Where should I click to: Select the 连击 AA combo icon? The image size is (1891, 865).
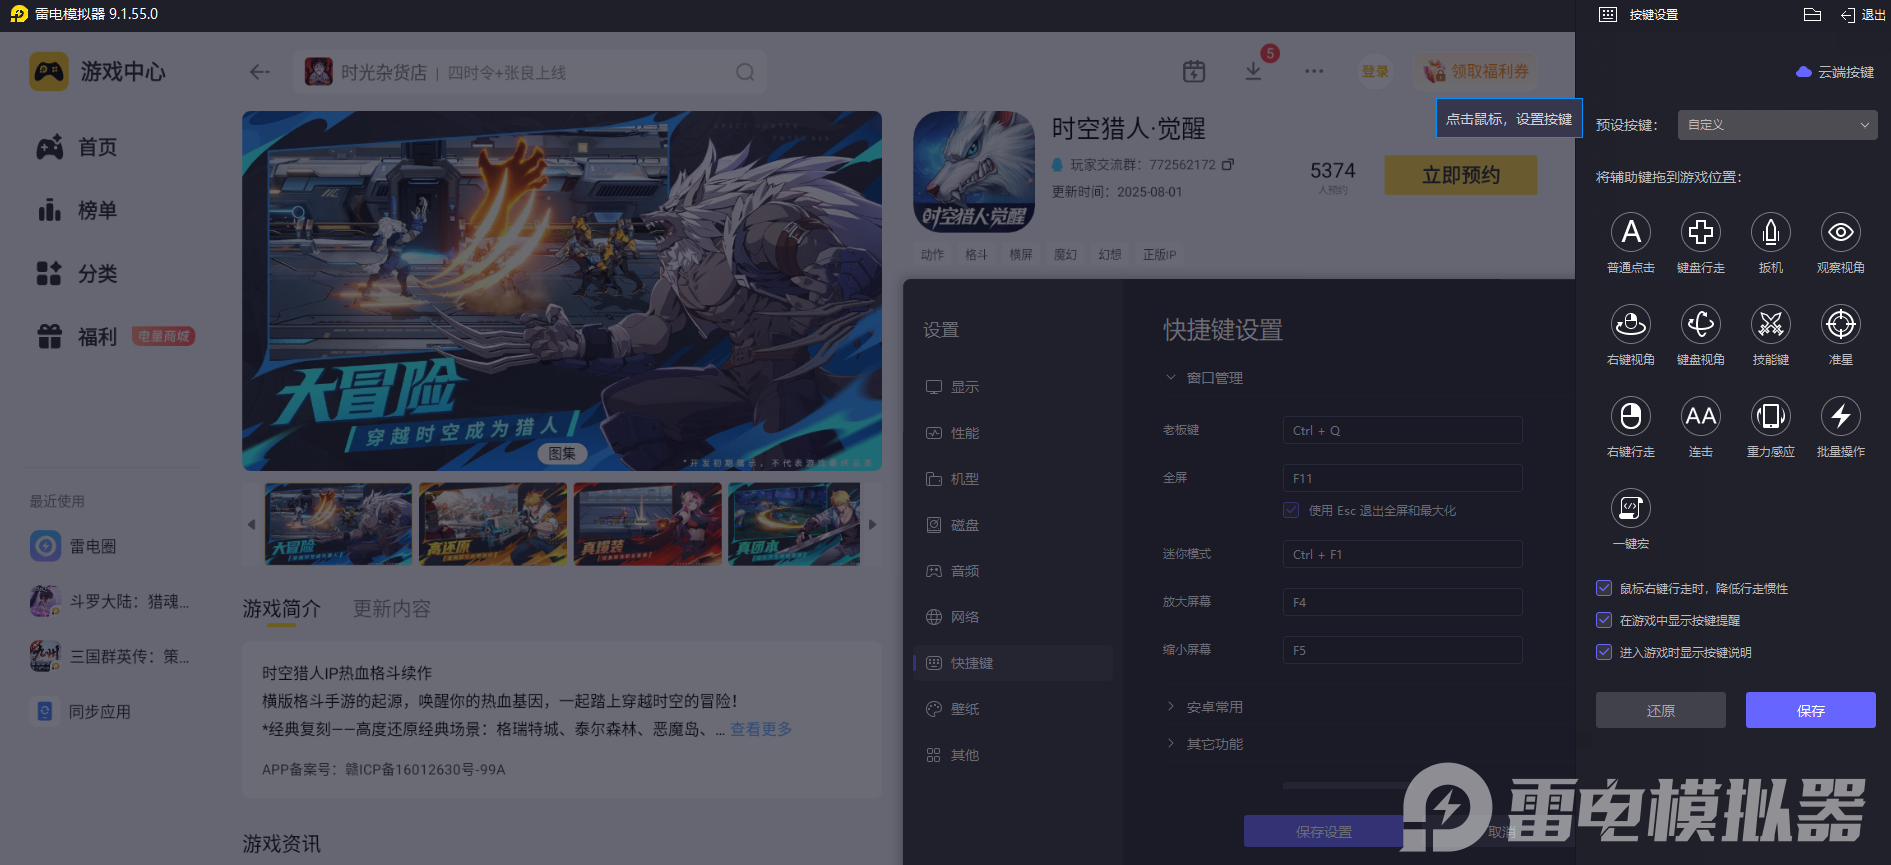[1701, 416]
